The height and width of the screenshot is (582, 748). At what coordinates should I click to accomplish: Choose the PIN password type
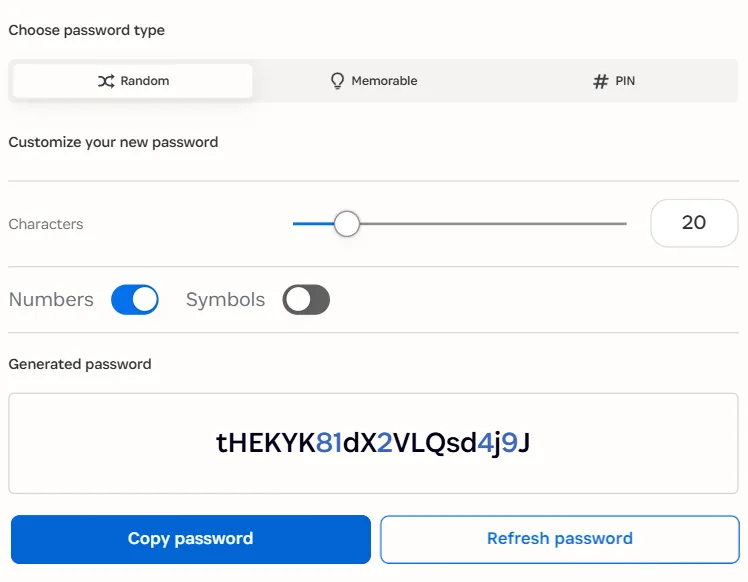pos(614,81)
